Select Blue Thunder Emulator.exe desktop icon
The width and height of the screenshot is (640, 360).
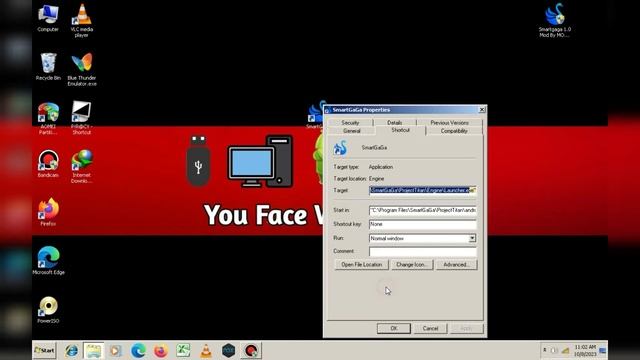click(82, 69)
